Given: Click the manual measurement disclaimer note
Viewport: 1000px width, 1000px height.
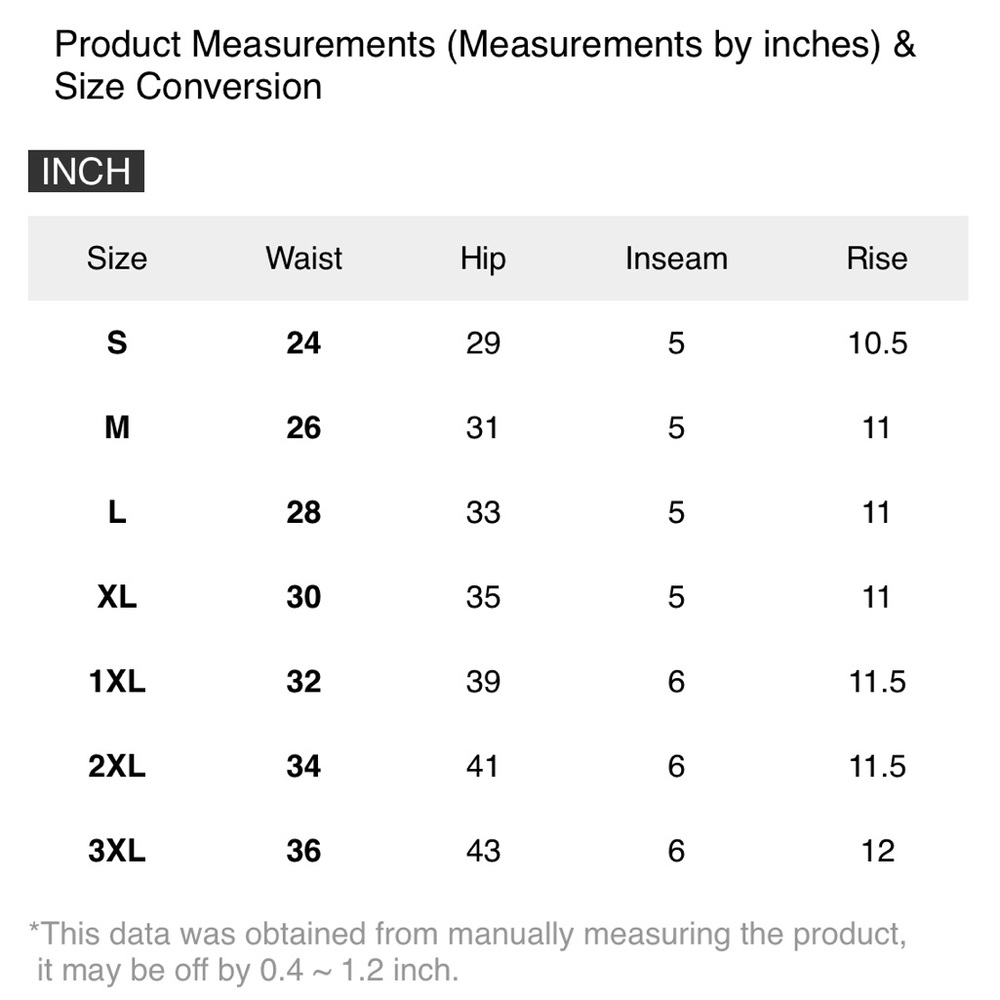Looking at the screenshot, I should [x=467, y=952].
